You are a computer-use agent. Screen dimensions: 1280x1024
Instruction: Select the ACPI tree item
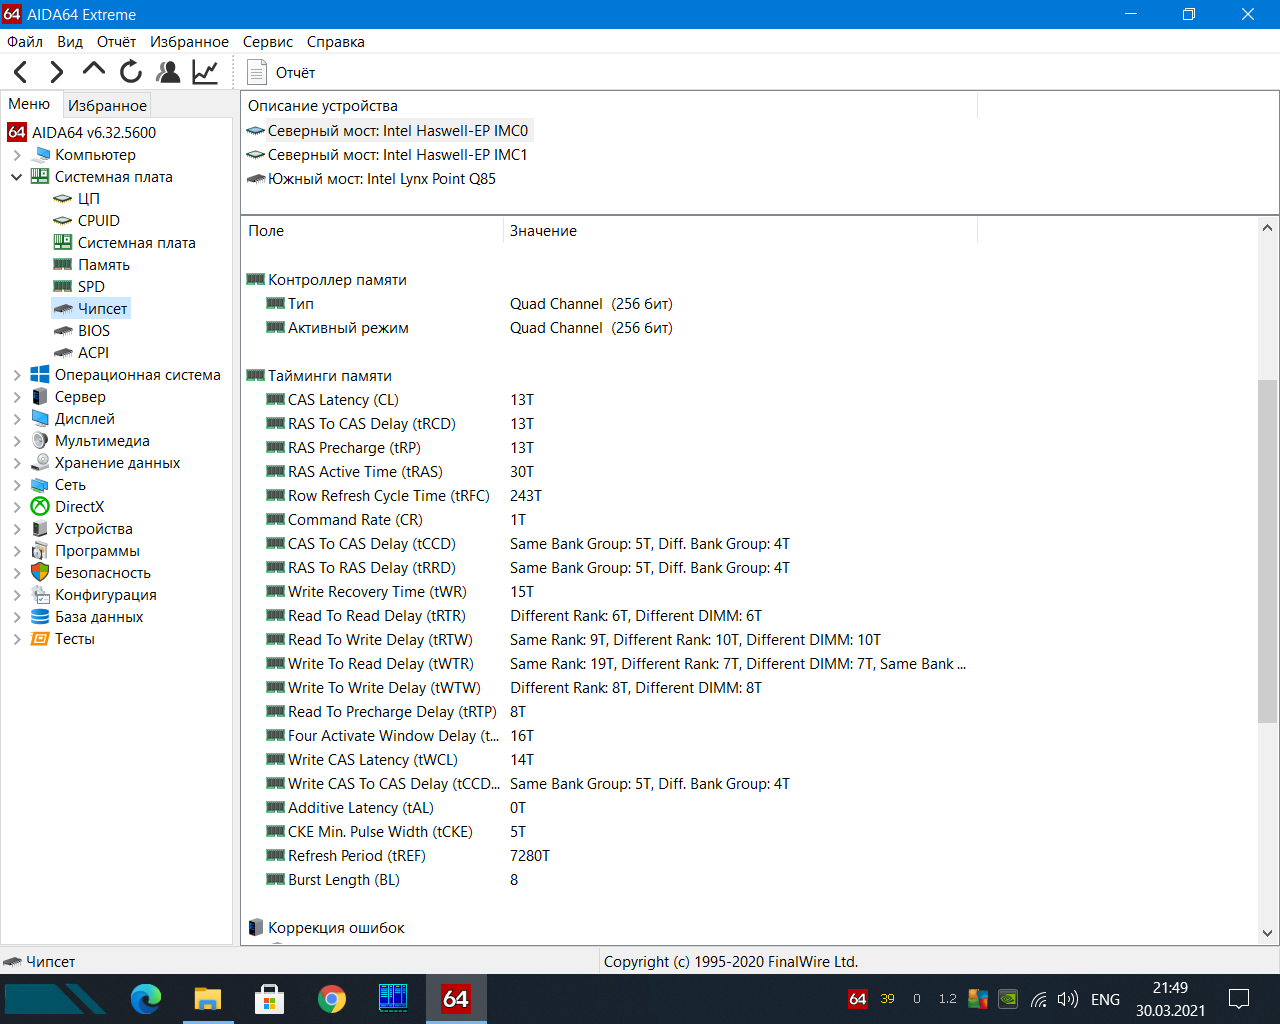point(94,353)
